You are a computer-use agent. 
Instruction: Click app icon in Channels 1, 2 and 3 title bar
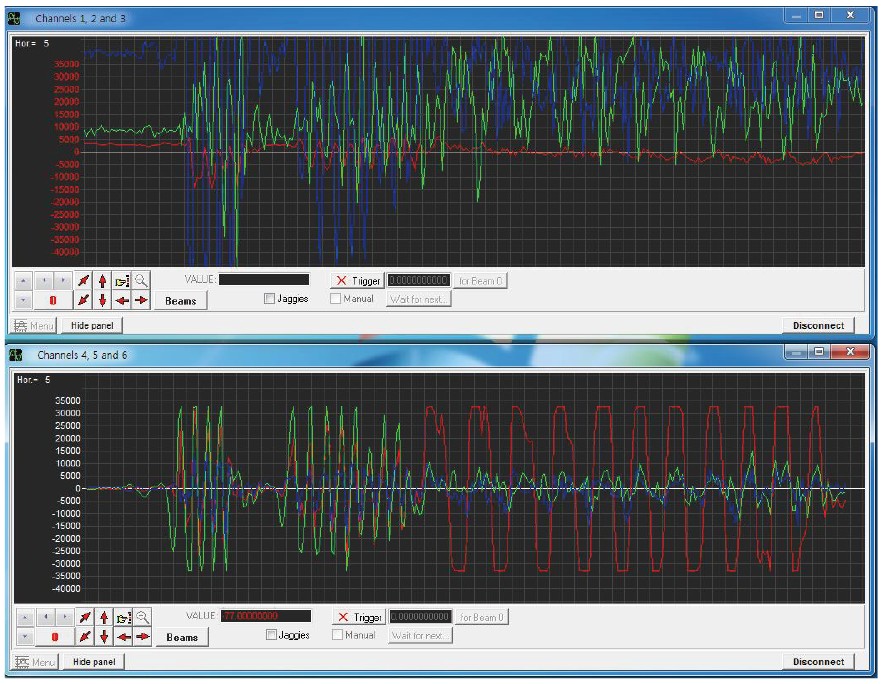[x=14, y=19]
